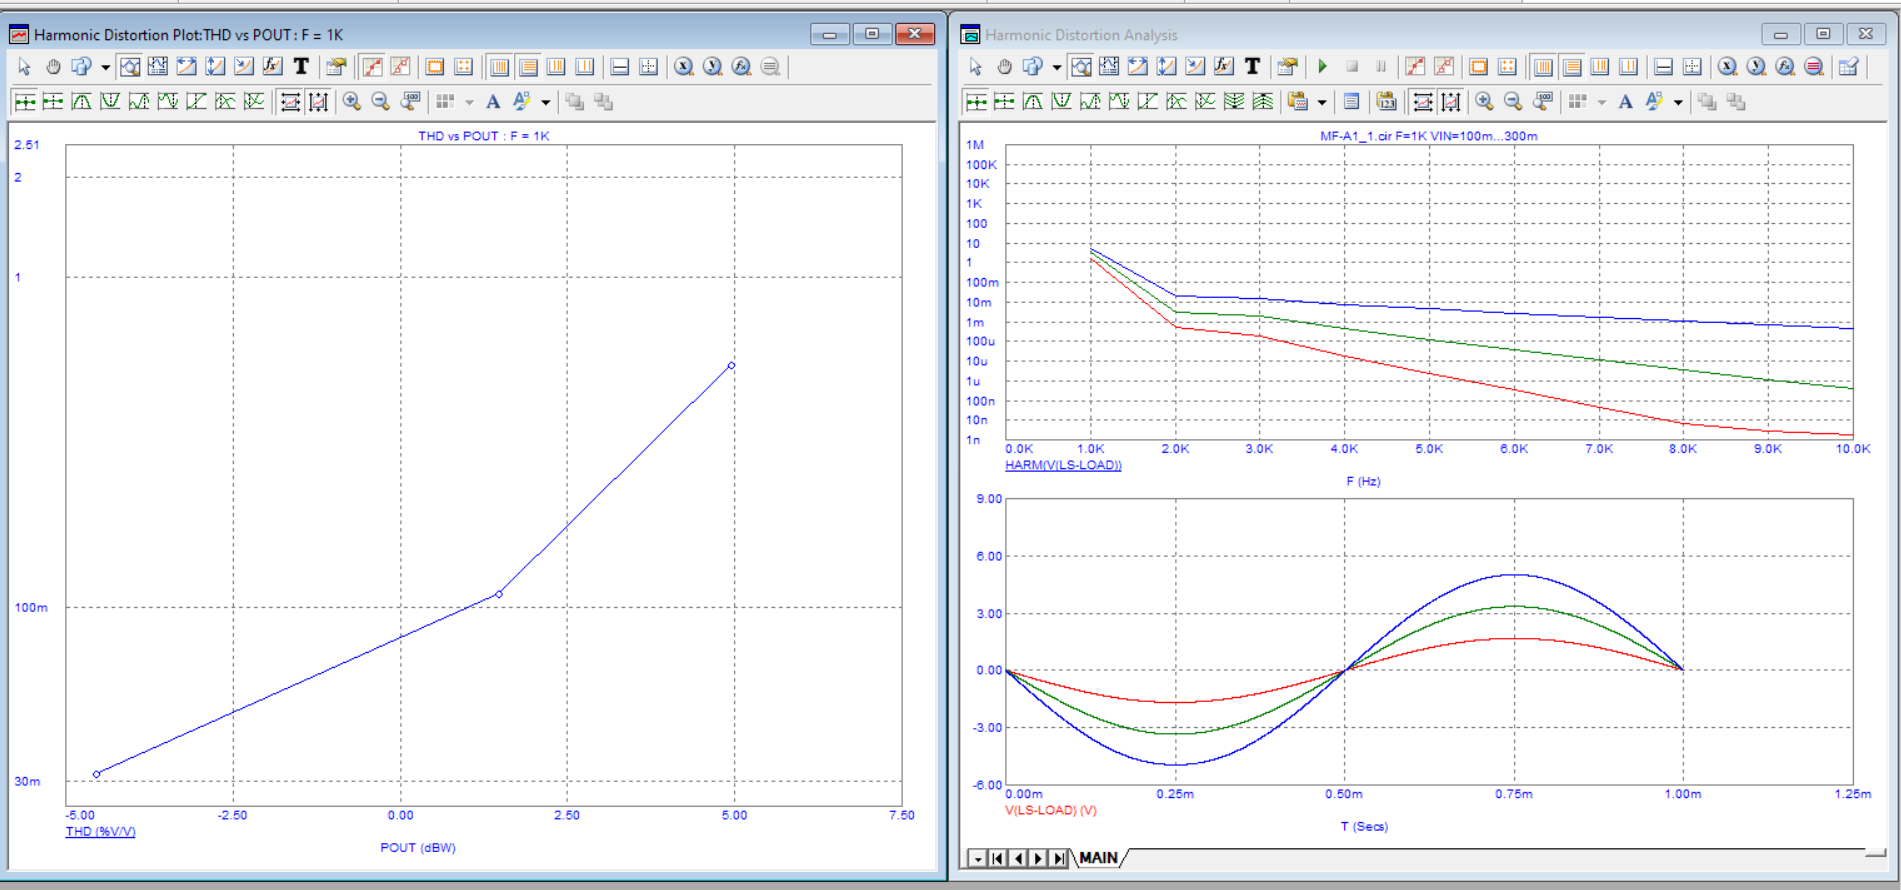
Task: Select the MAIN page tab
Action: pyautogui.click(x=1099, y=858)
